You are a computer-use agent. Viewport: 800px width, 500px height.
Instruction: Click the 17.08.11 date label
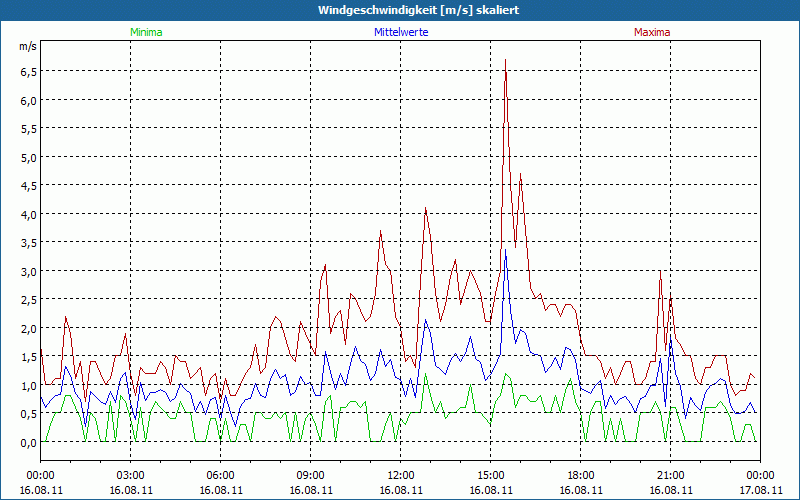tap(761, 490)
